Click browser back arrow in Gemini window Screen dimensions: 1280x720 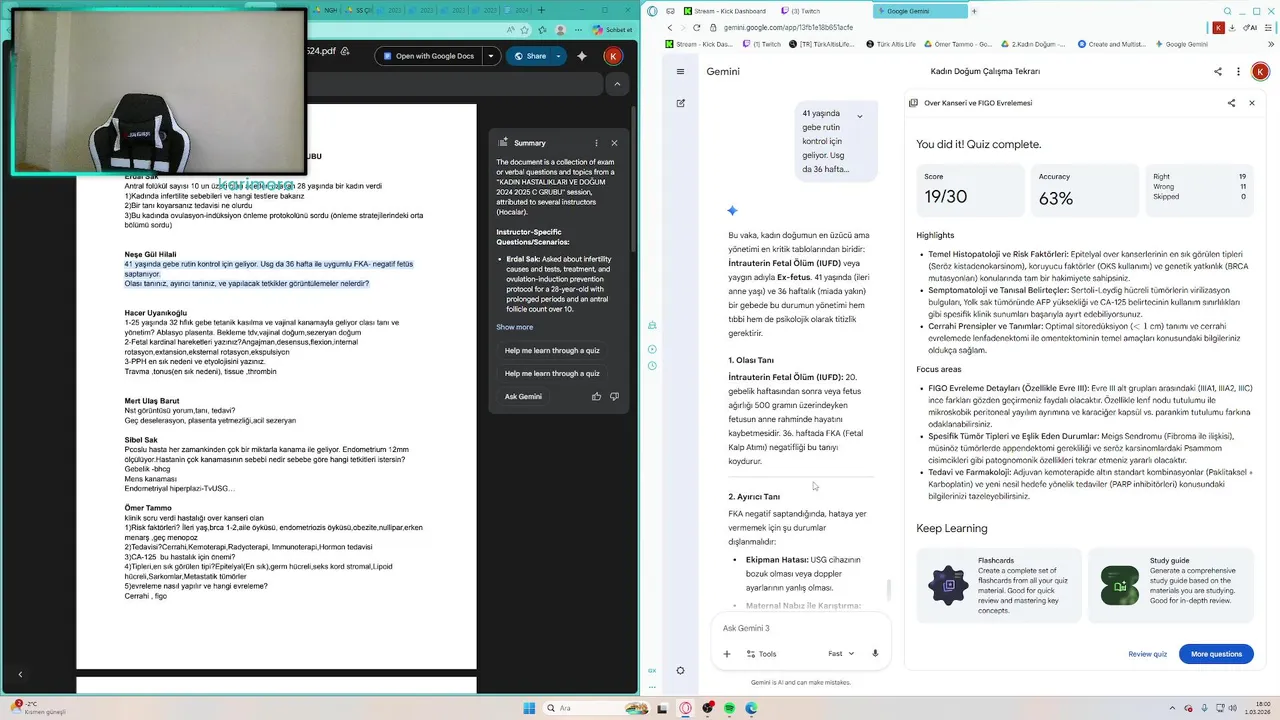(x=669, y=27)
